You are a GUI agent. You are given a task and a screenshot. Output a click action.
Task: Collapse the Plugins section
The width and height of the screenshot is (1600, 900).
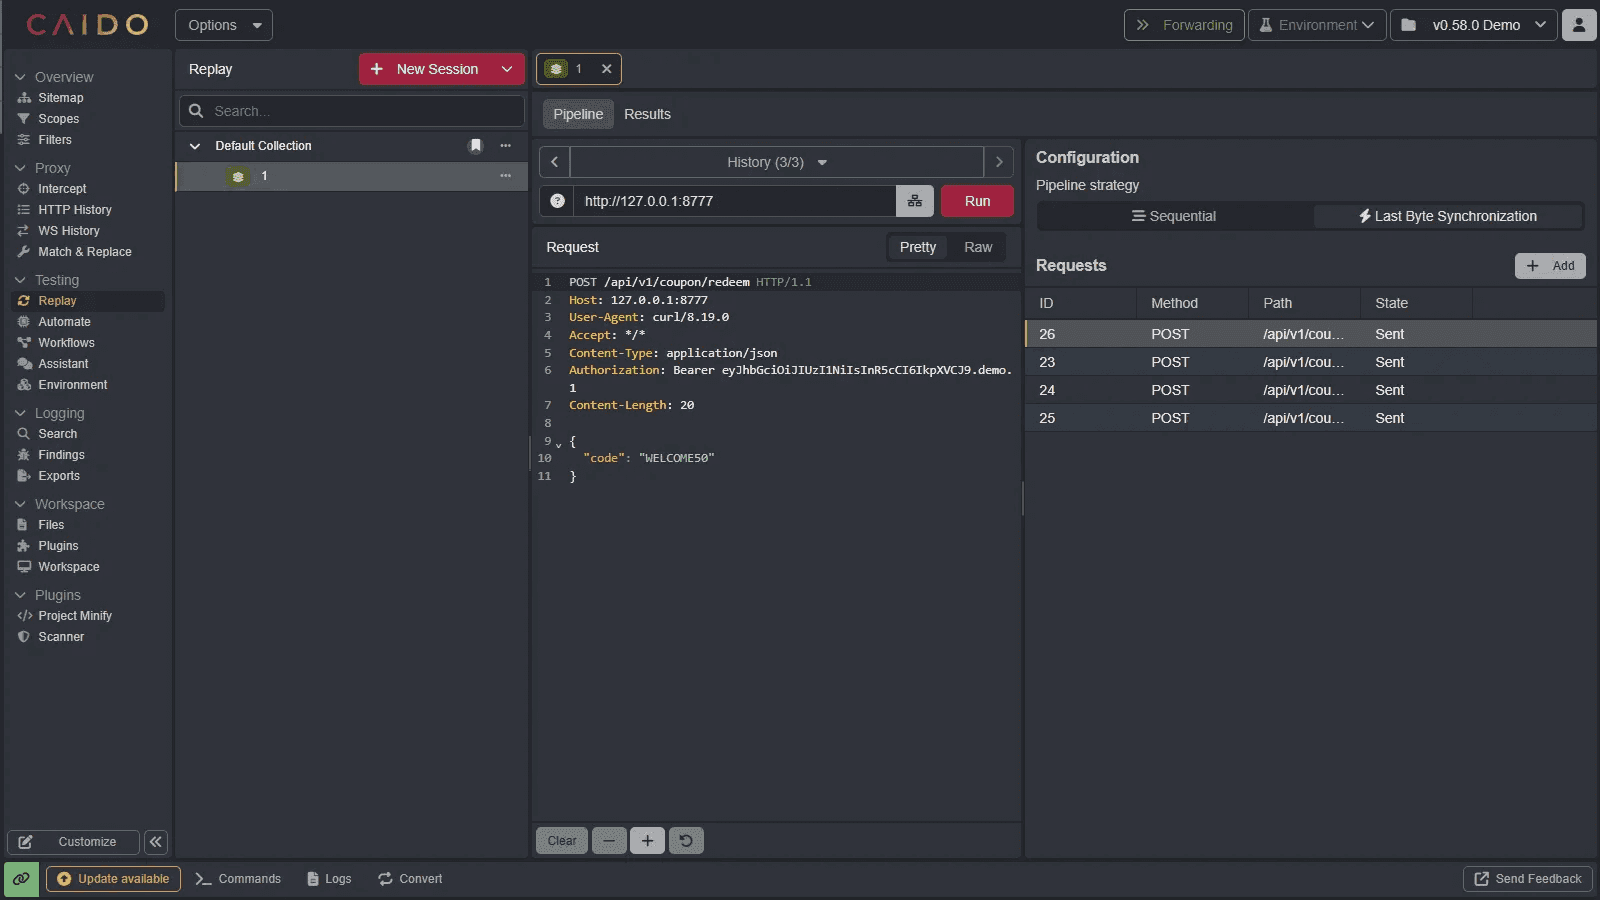click(x=20, y=595)
